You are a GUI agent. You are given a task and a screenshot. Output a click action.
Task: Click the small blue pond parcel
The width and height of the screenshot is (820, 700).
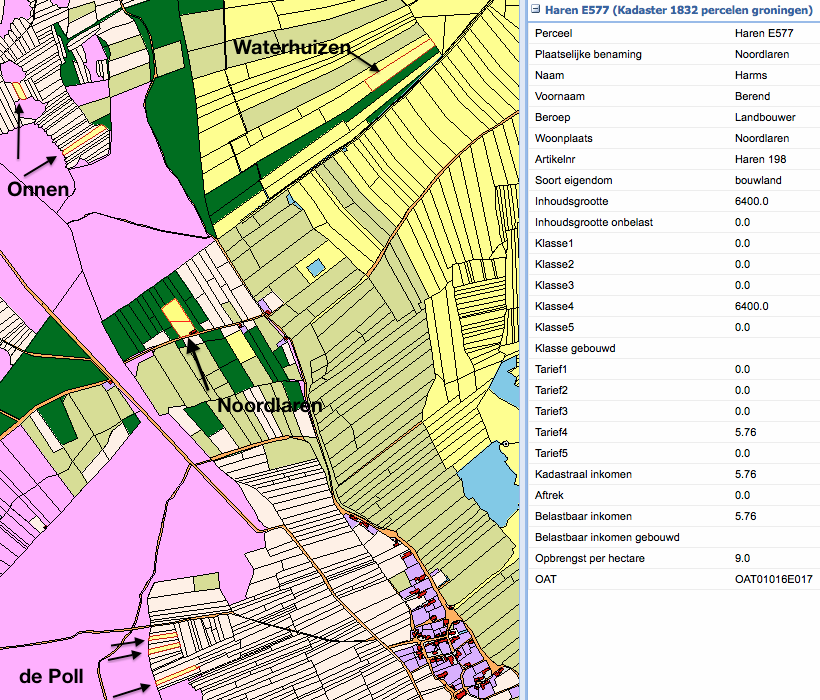click(316, 267)
